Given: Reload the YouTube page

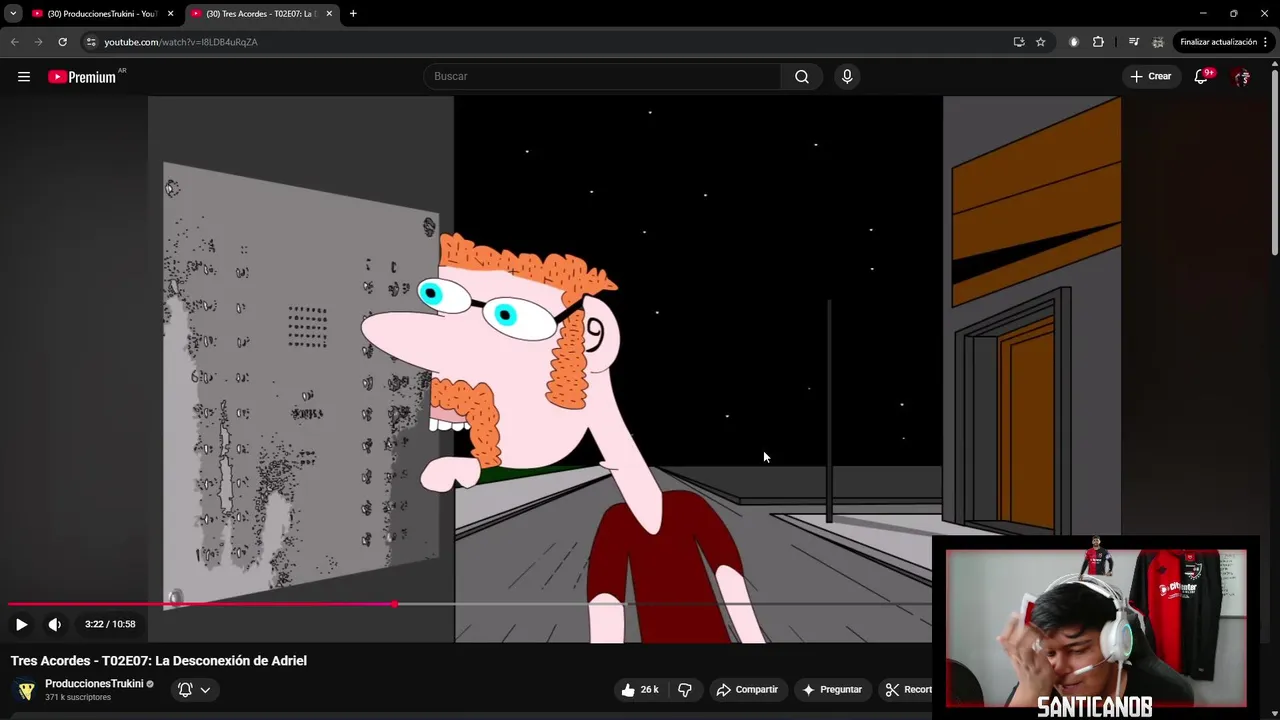Looking at the screenshot, I should point(62,42).
